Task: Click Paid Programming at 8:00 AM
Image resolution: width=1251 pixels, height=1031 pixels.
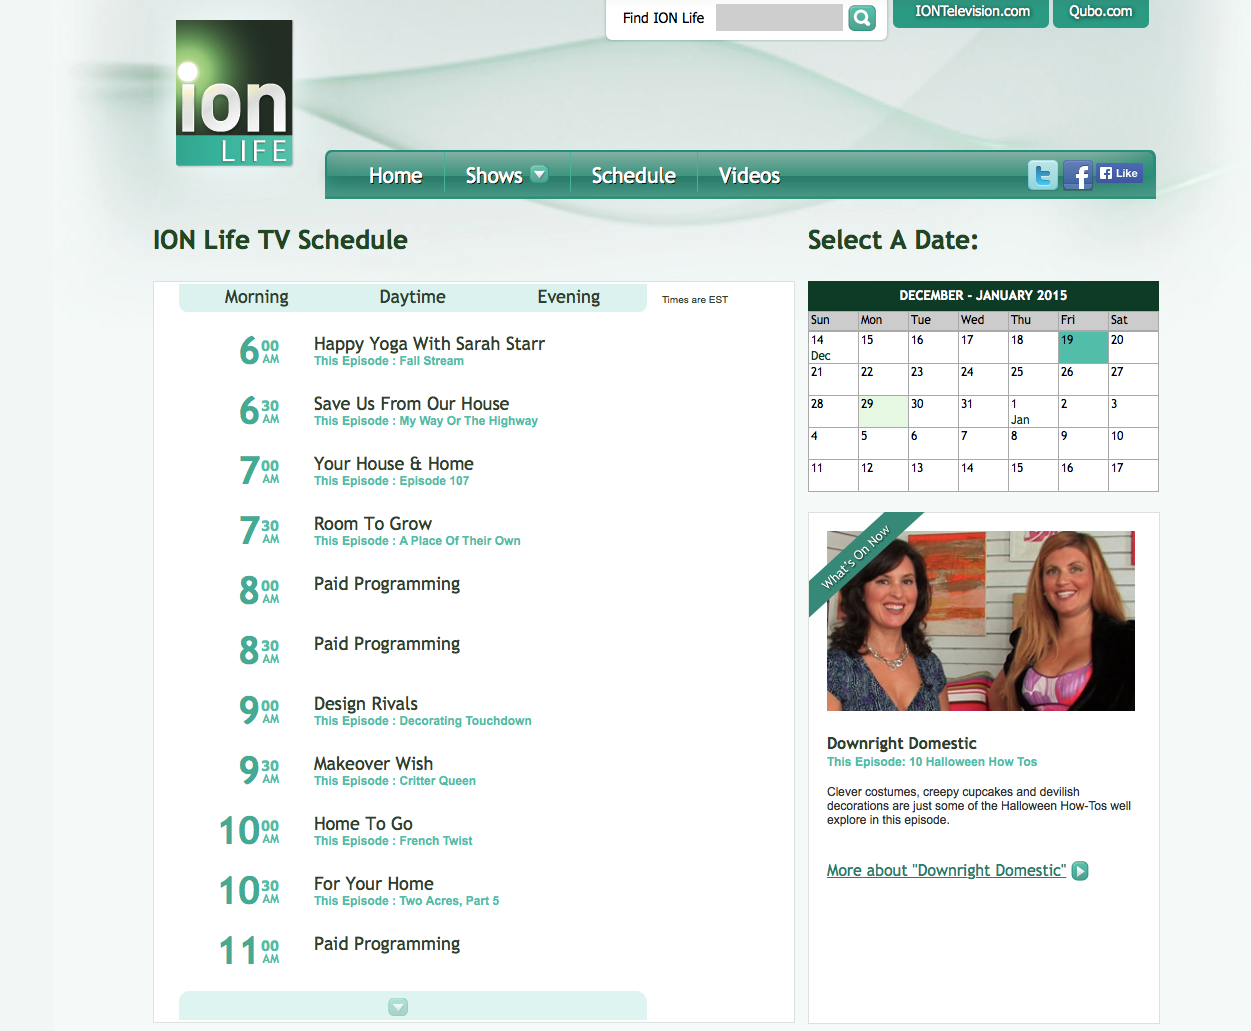Action: pos(387,584)
